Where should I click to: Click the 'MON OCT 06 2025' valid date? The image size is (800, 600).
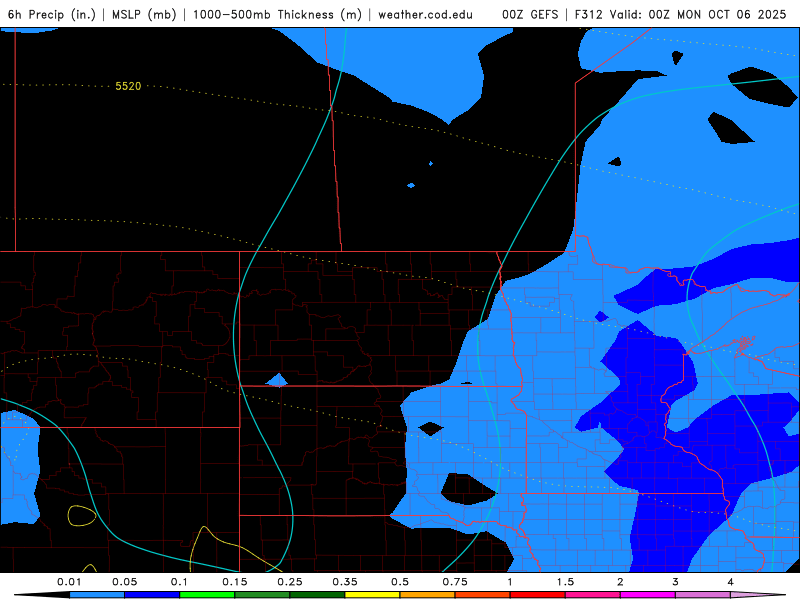[732, 14]
